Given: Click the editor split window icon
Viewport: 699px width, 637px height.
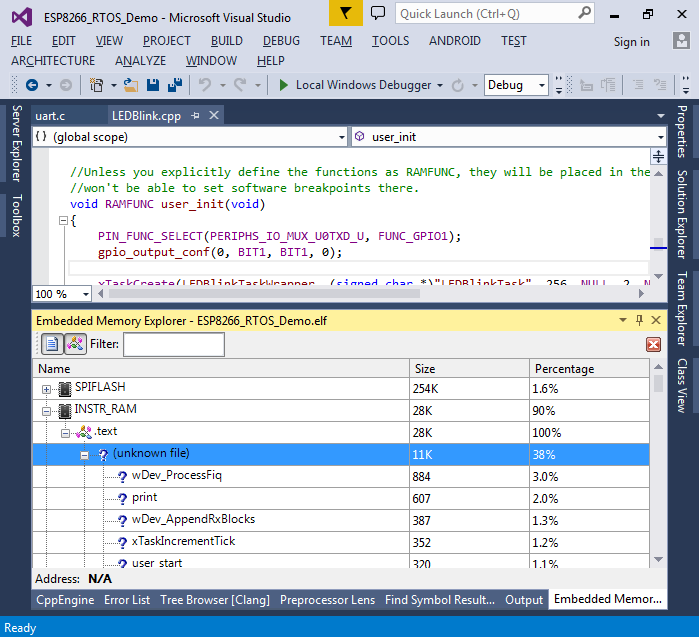Looking at the screenshot, I should 658,156.
